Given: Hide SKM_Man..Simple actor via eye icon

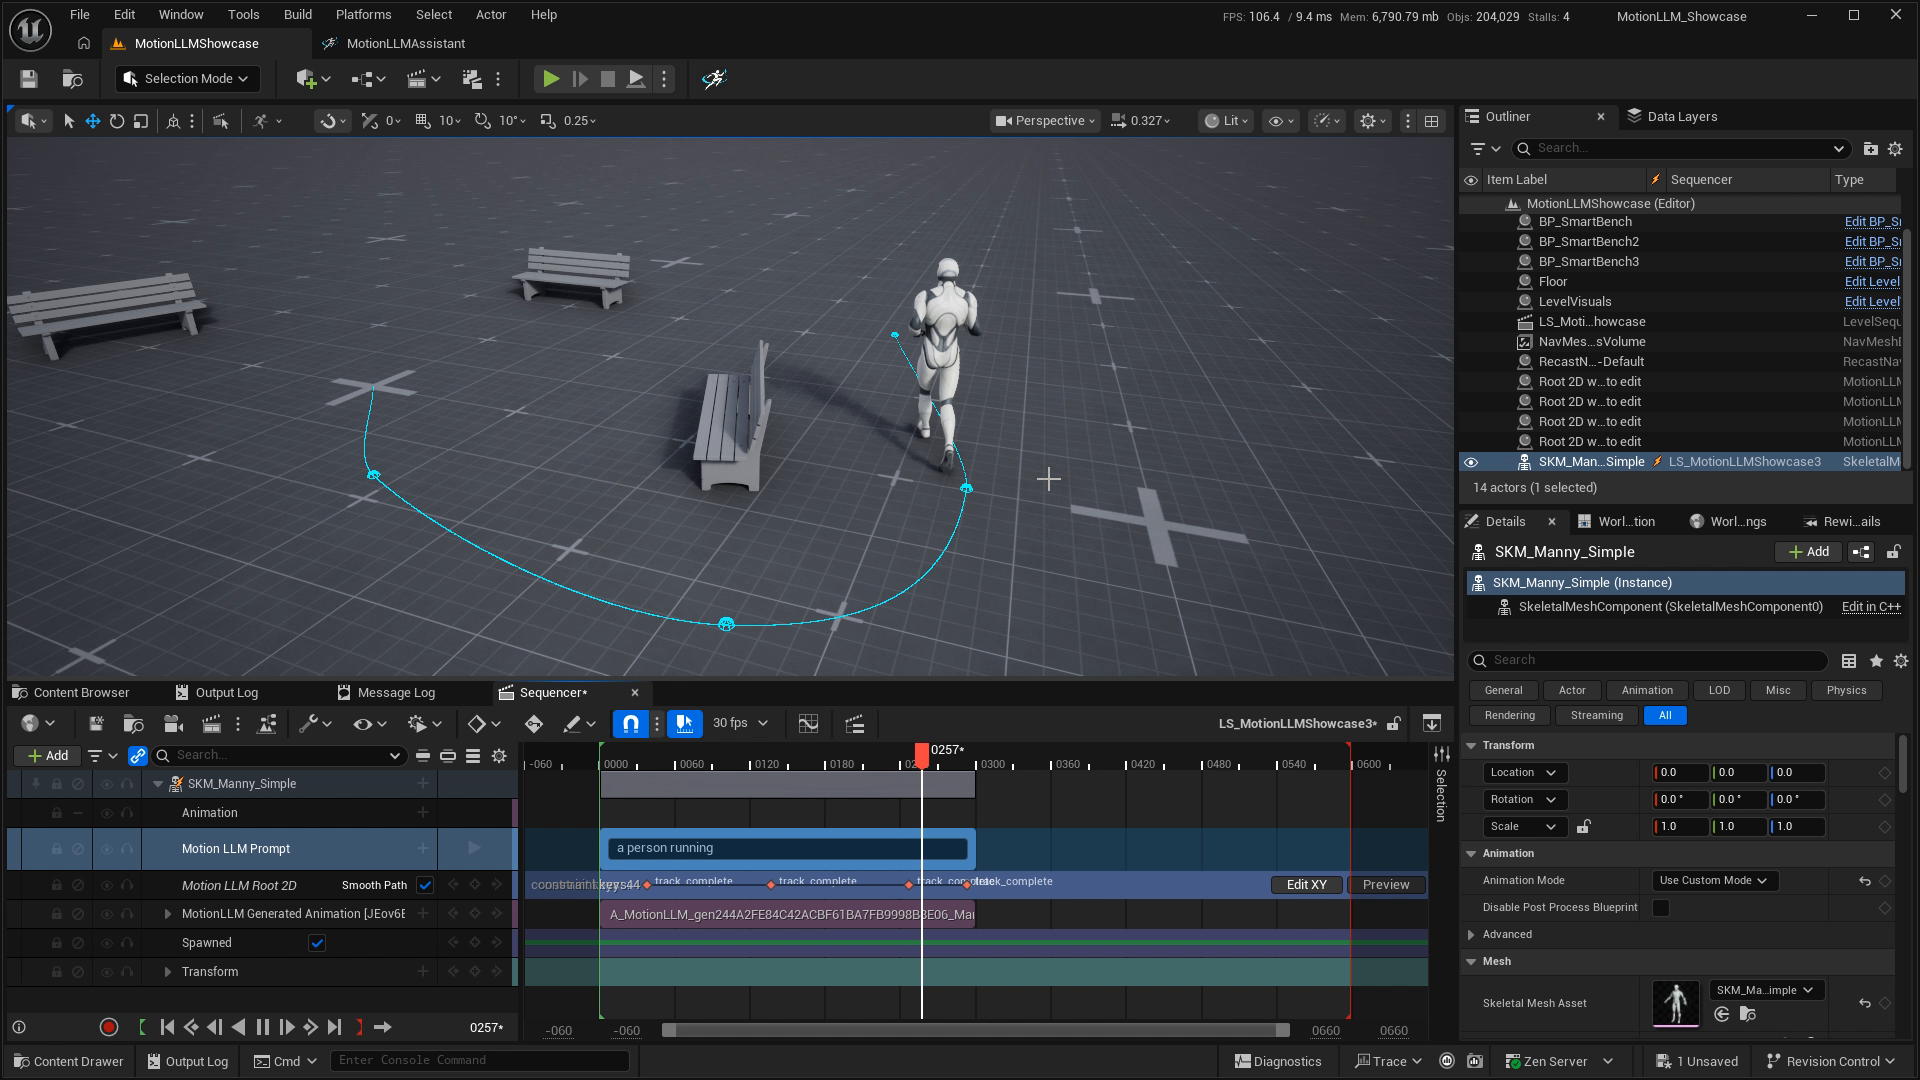Looking at the screenshot, I should pos(1471,462).
